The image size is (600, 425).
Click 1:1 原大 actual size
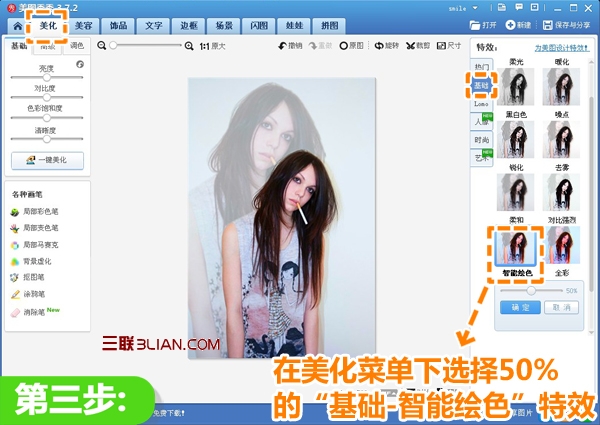click(x=212, y=46)
